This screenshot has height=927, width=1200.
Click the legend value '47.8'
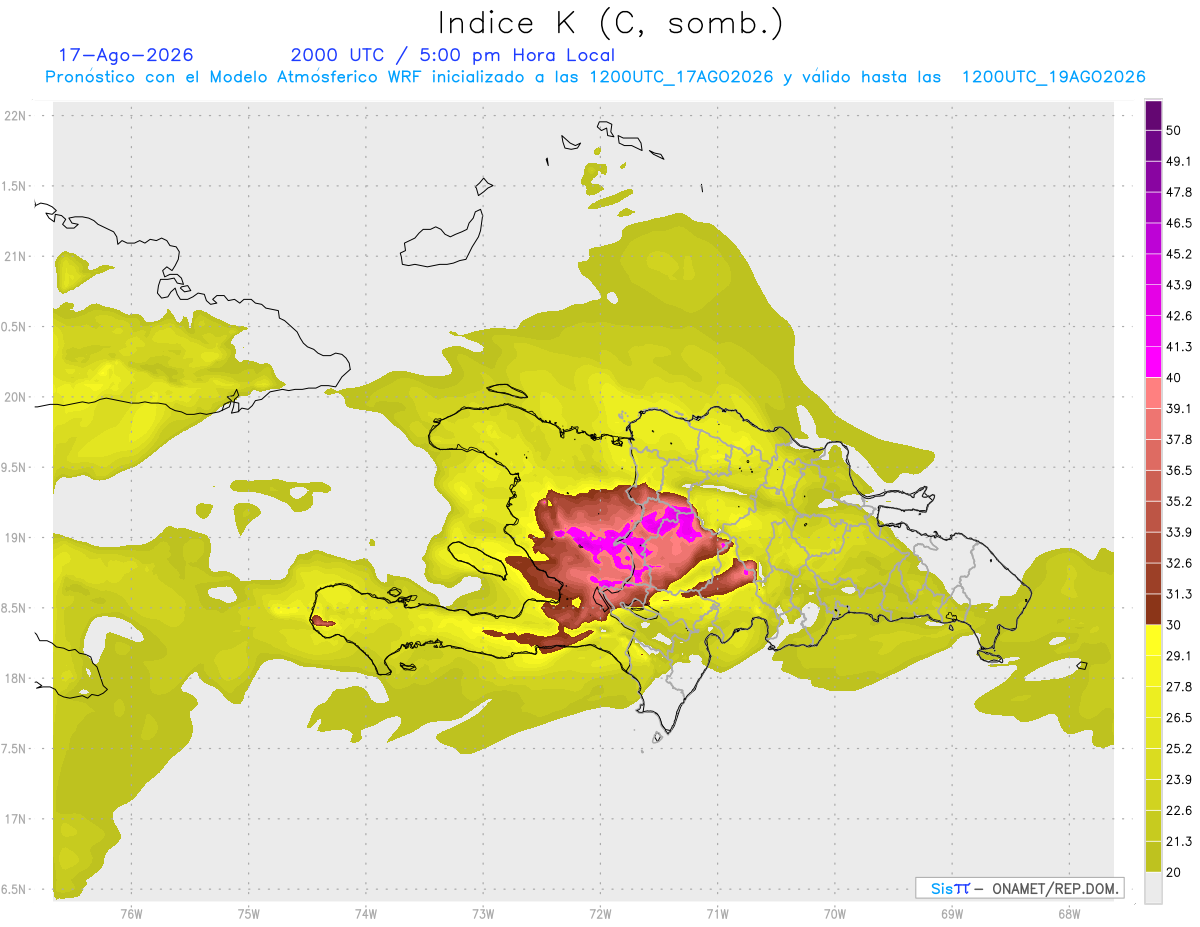pos(1179,193)
